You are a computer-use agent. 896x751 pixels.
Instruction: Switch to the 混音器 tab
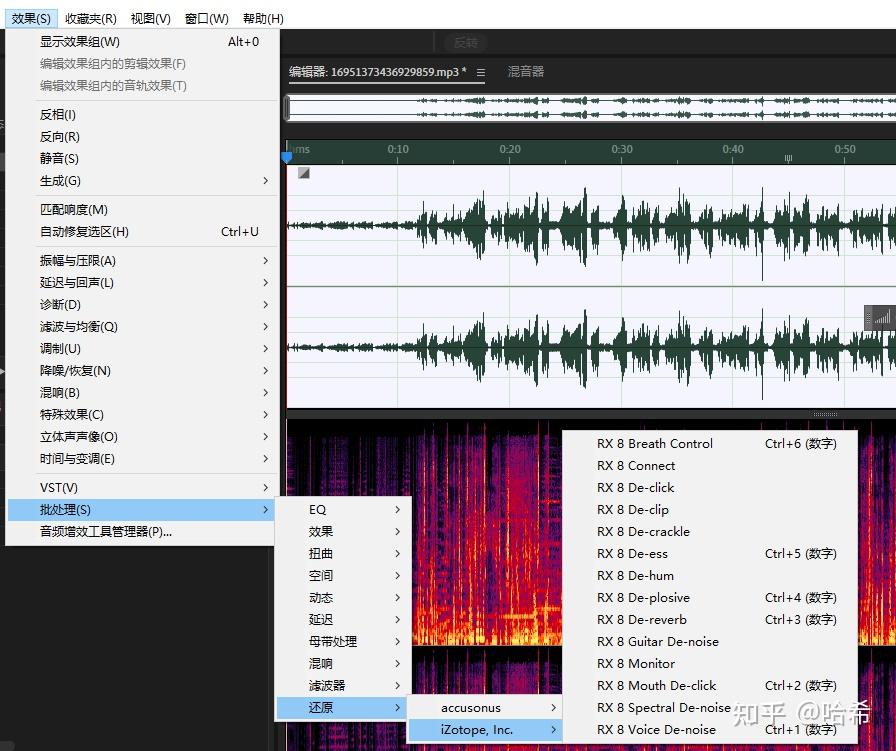525,72
